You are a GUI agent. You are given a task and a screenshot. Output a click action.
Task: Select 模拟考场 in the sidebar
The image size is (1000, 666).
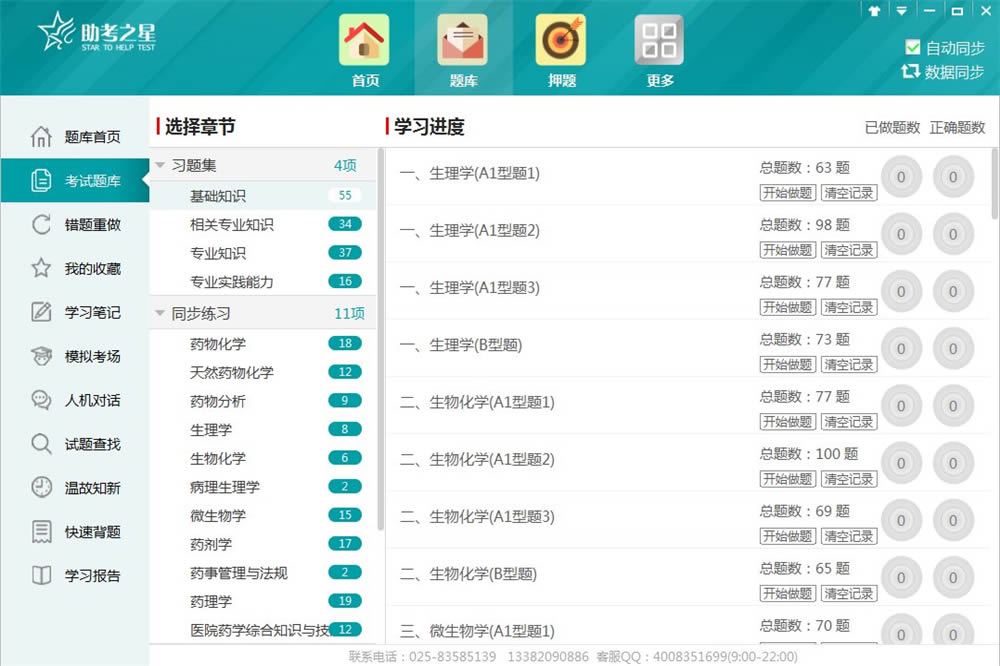92,356
